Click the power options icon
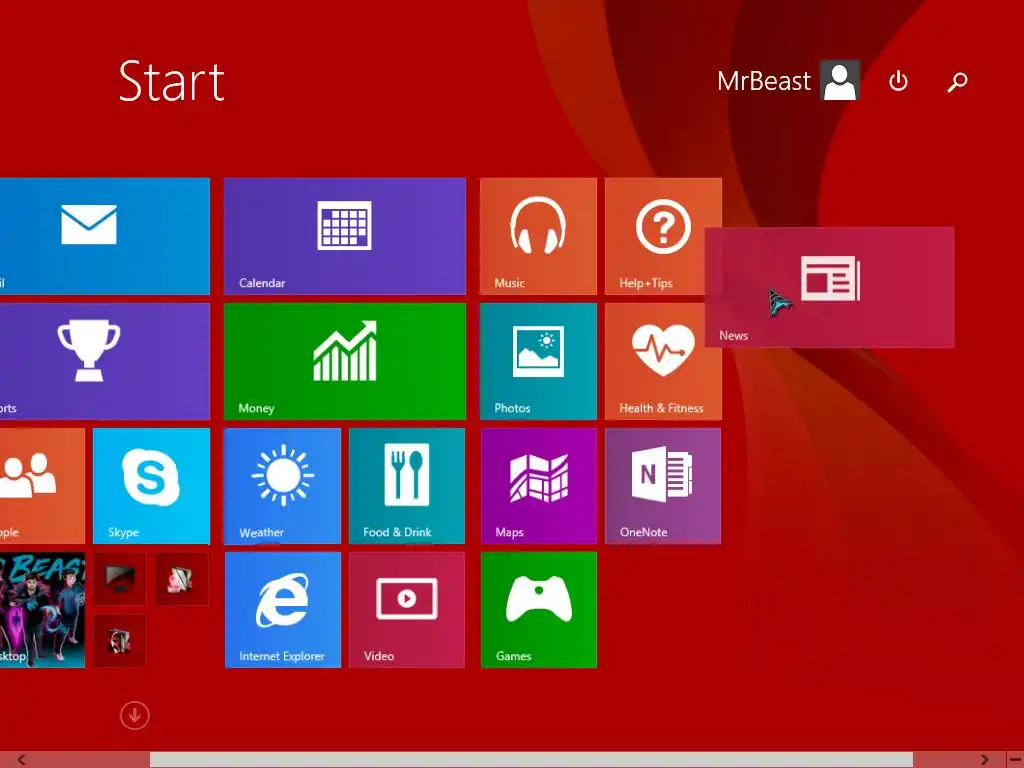The width and height of the screenshot is (1024, 768). 899,81
